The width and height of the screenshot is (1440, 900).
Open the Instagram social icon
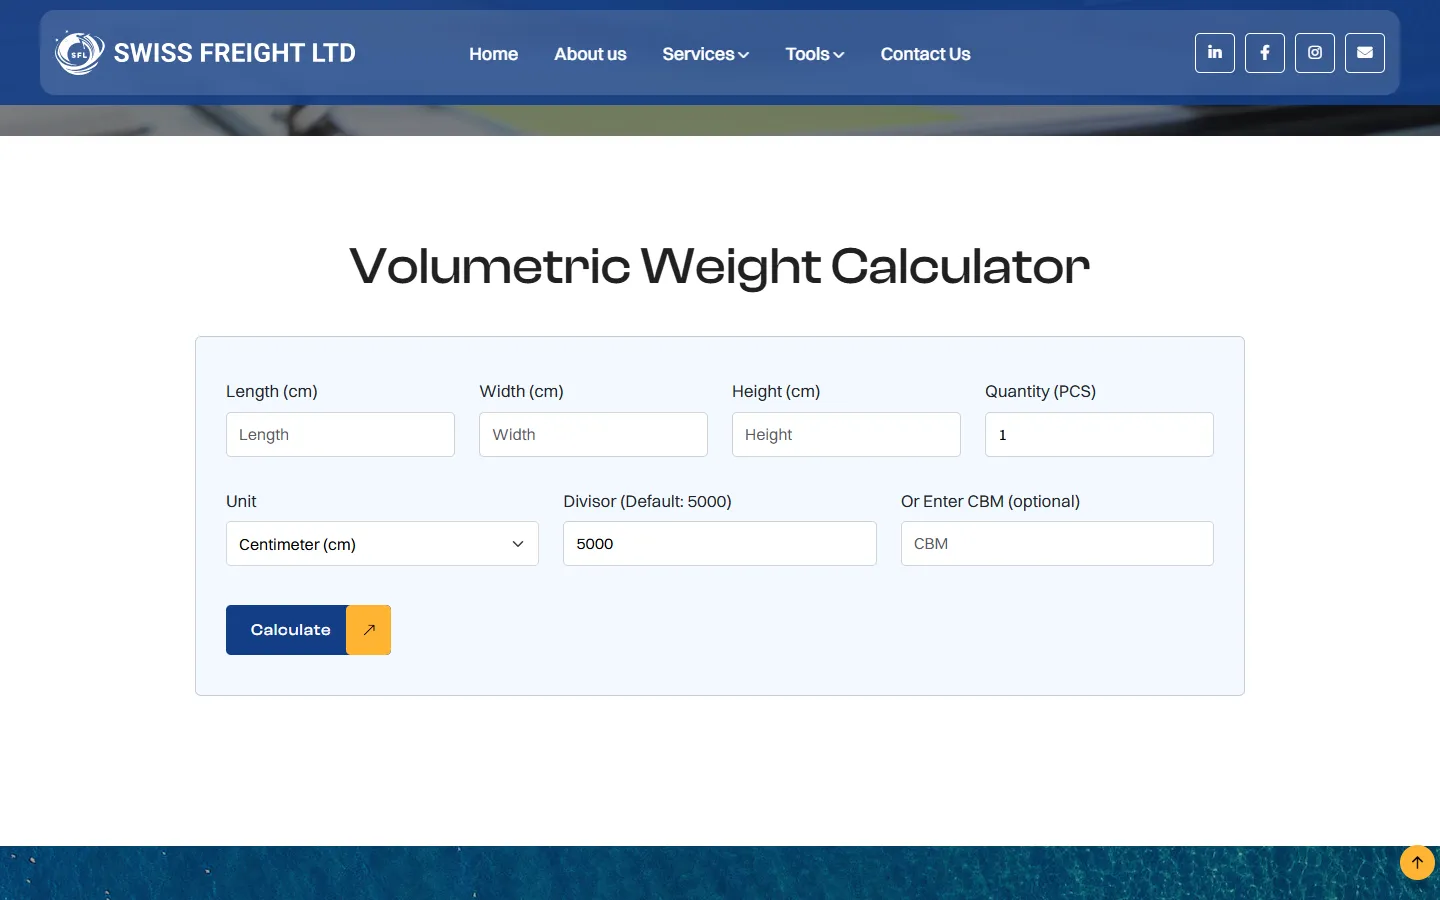click(1315, 53)
